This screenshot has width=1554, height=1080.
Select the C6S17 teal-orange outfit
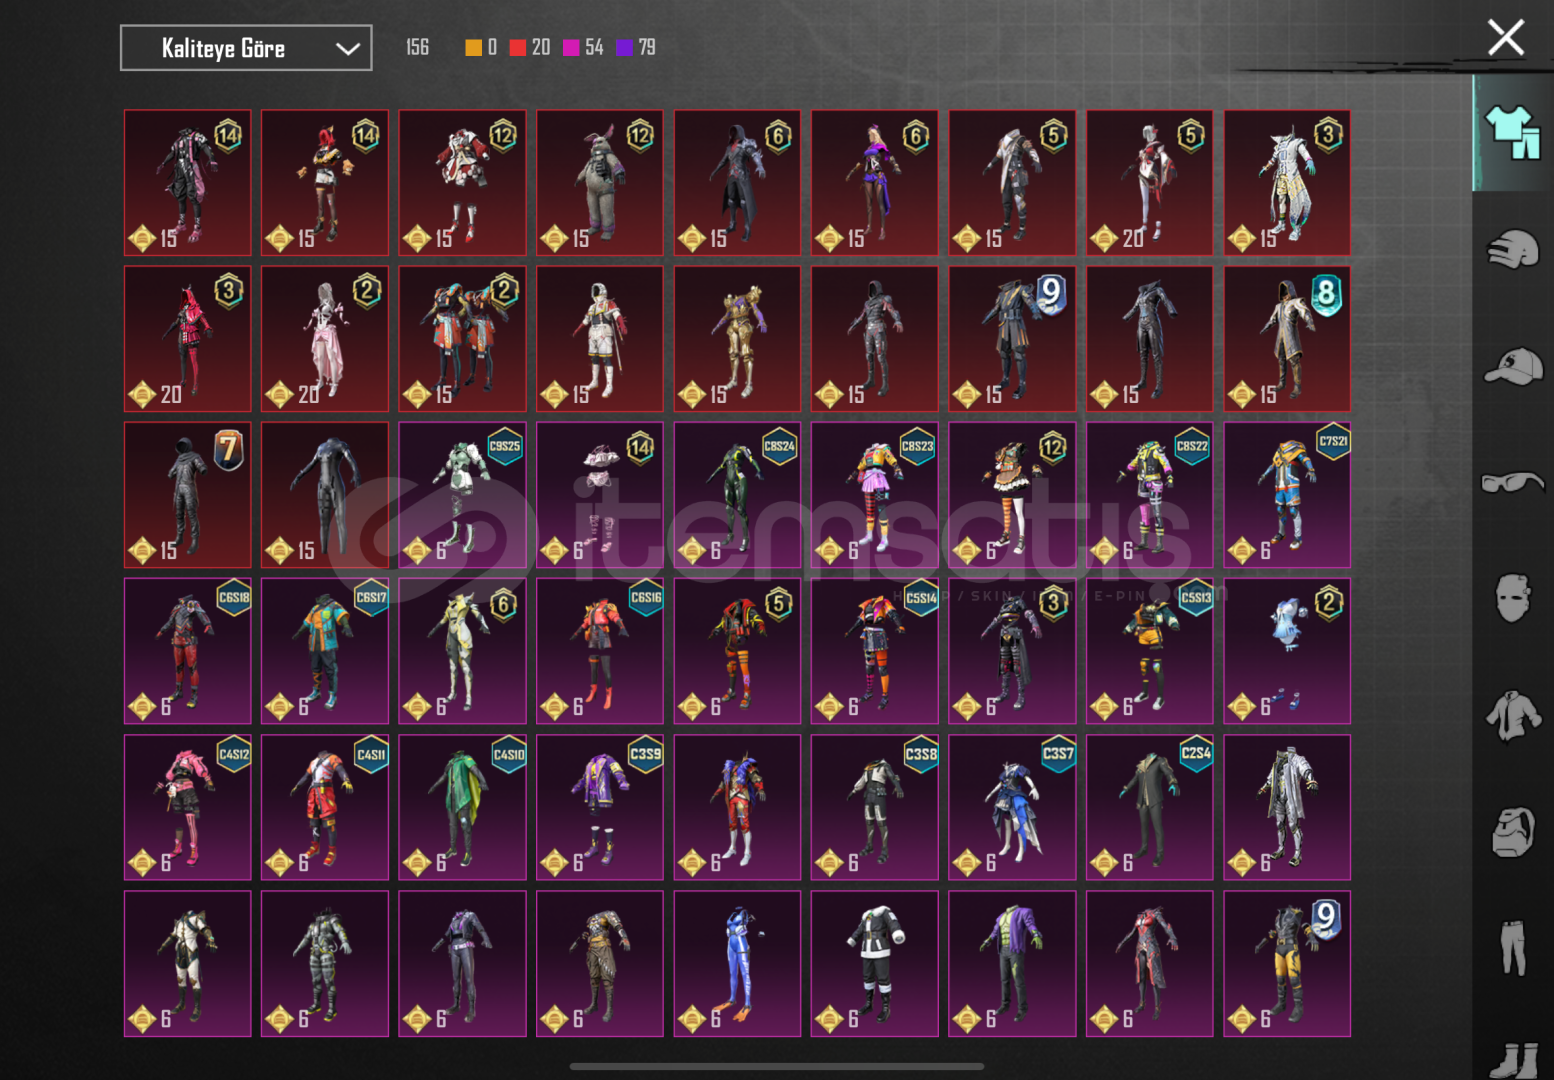(325, 651)
